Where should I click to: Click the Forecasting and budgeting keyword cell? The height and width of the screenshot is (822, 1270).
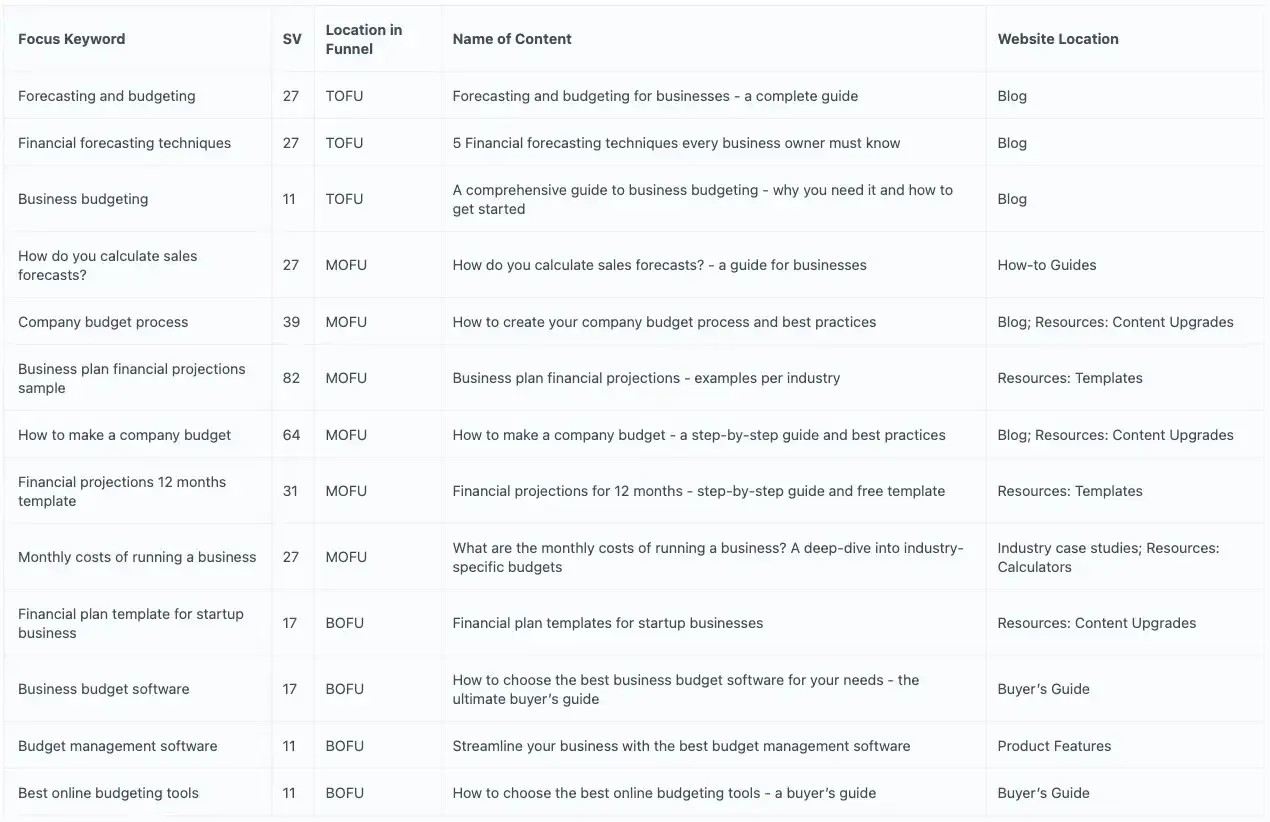click(107, 96)
